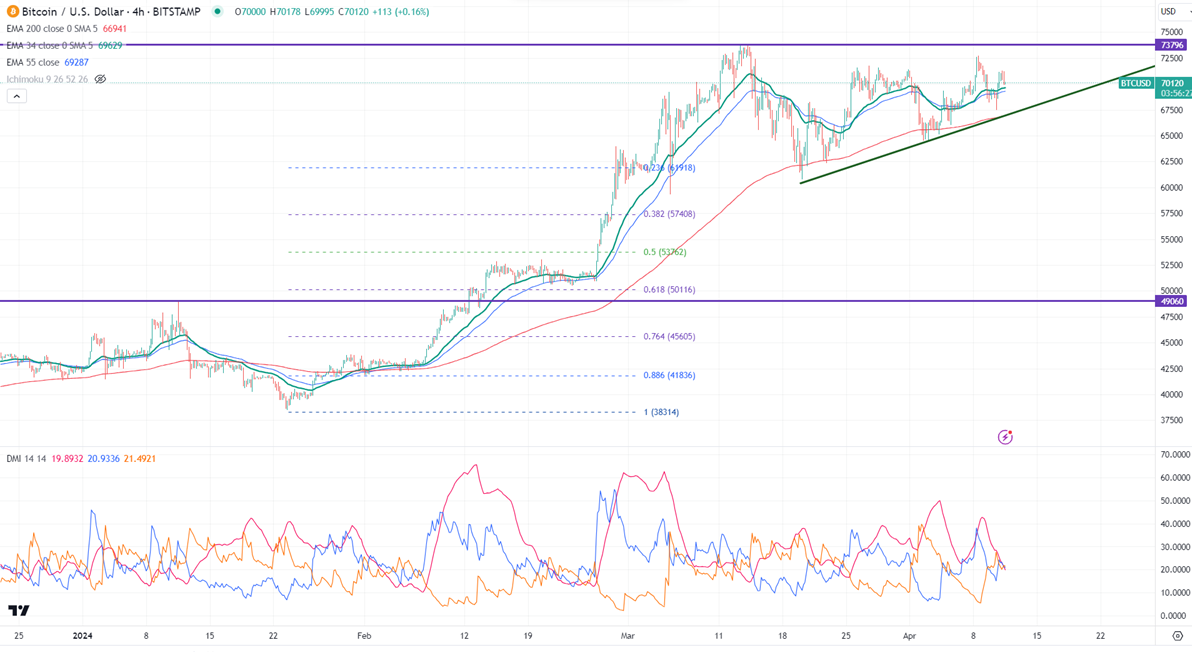Click the orange Bitcoin symbol logo
The width and height of the screenshot is (1192, 652).
pyautogui.click(x=12, y=11)
